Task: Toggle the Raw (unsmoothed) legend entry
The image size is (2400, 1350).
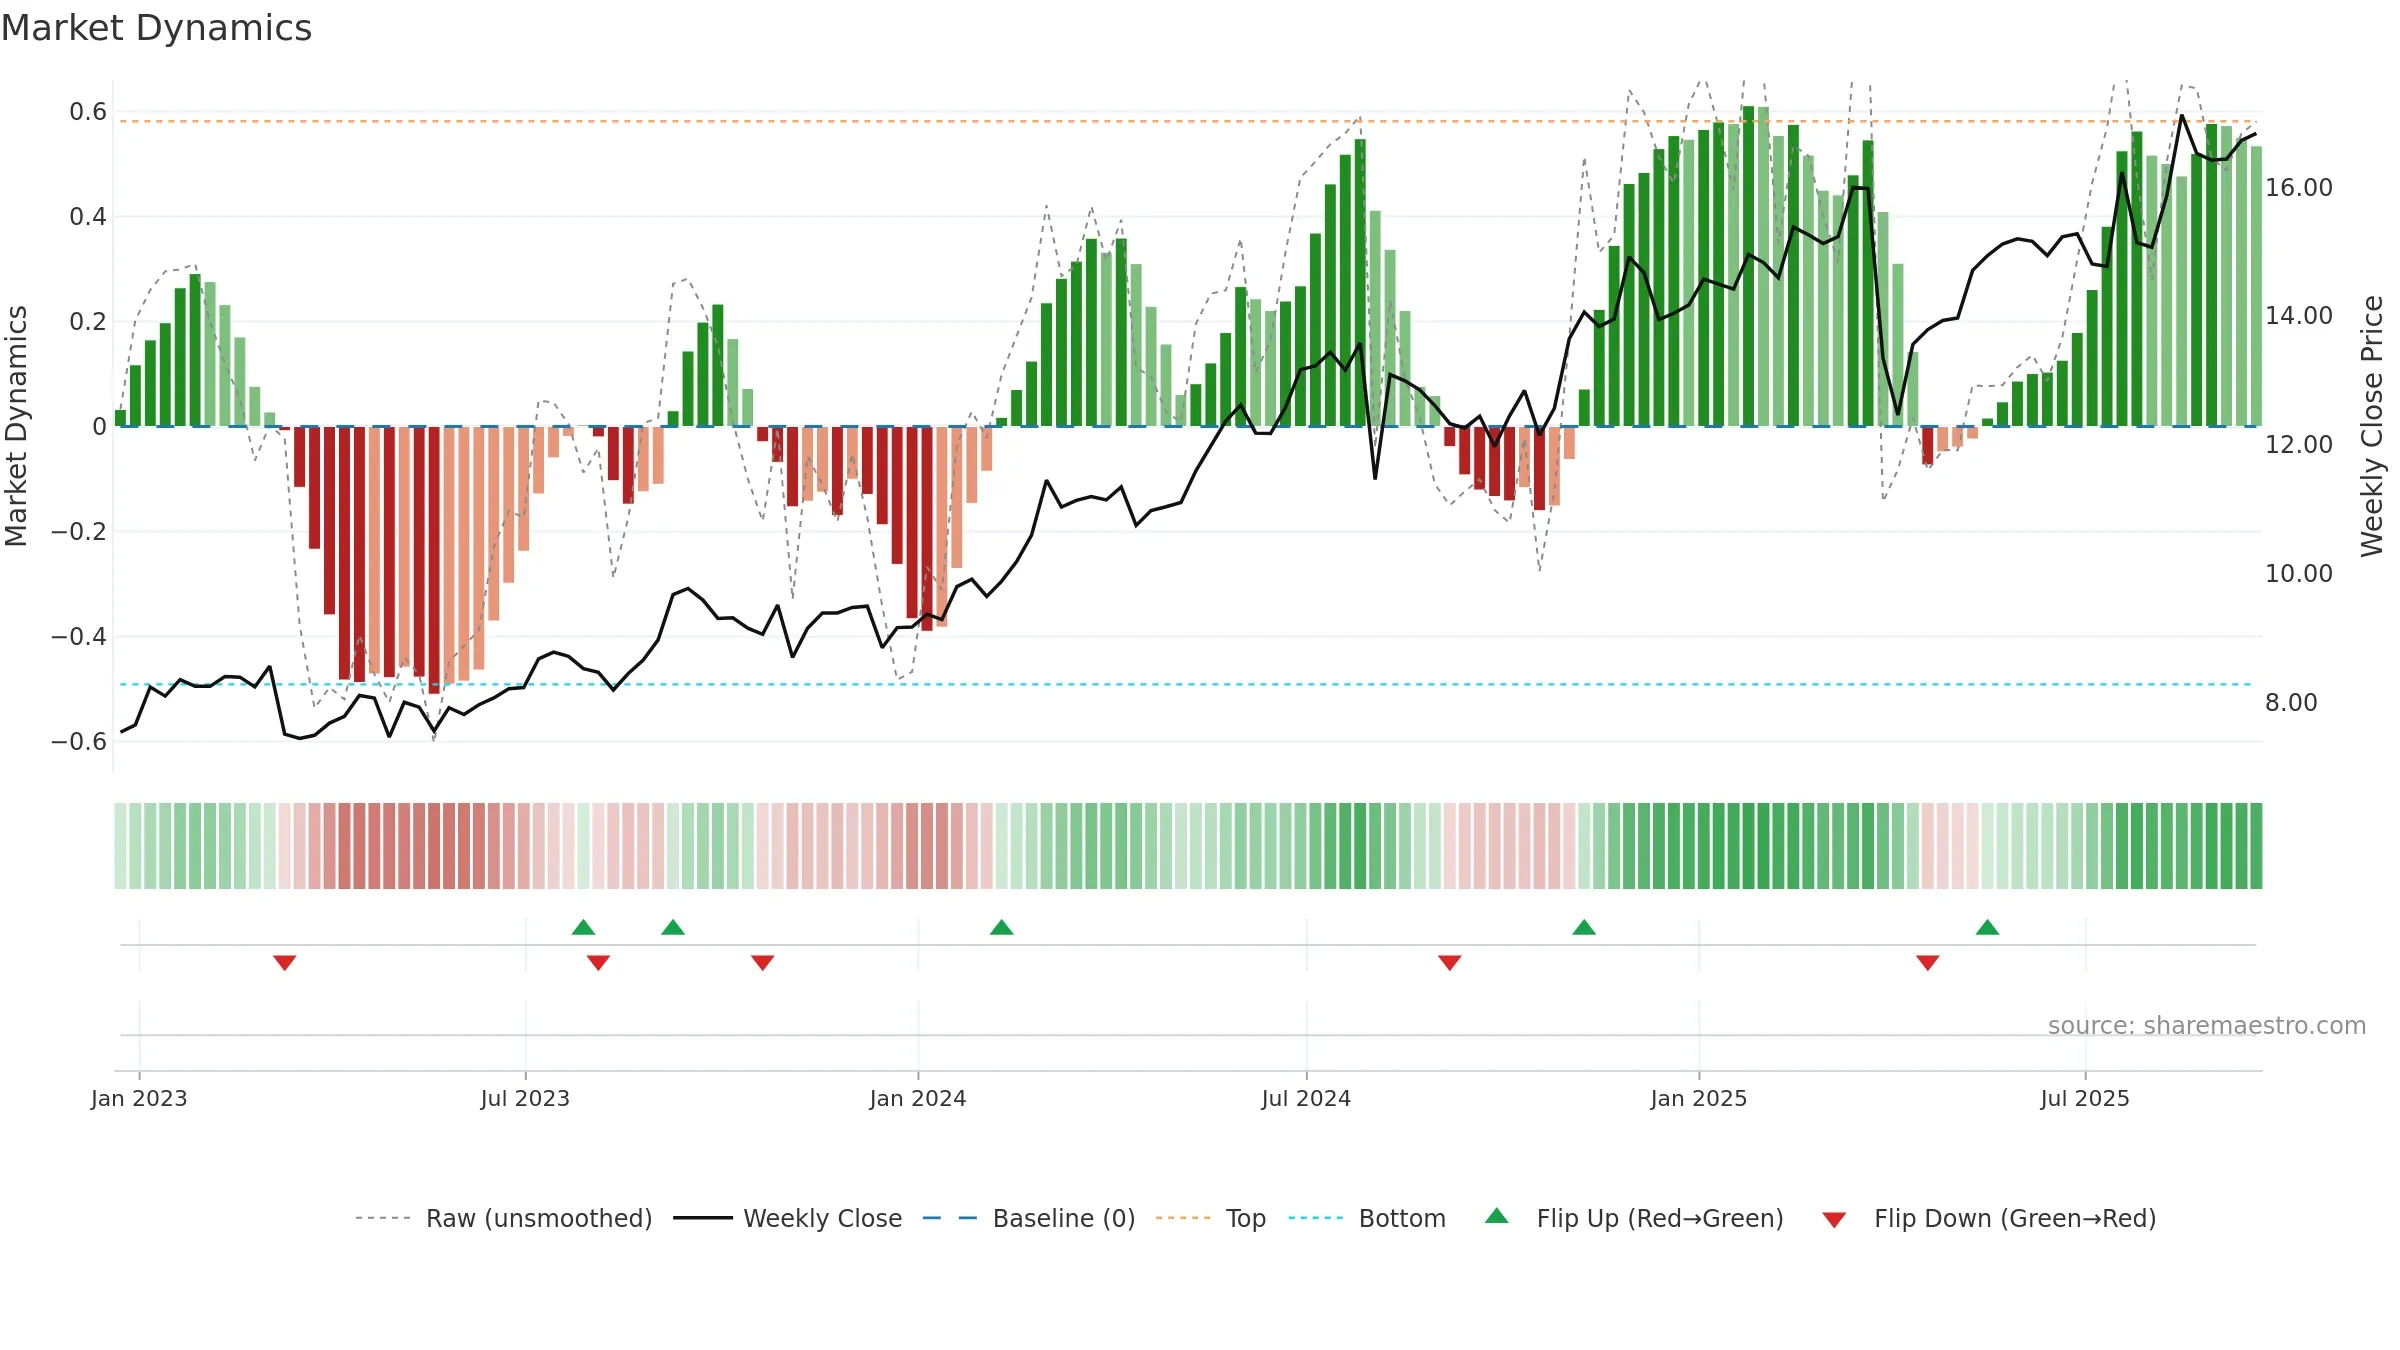Action: click(504, 1218)
